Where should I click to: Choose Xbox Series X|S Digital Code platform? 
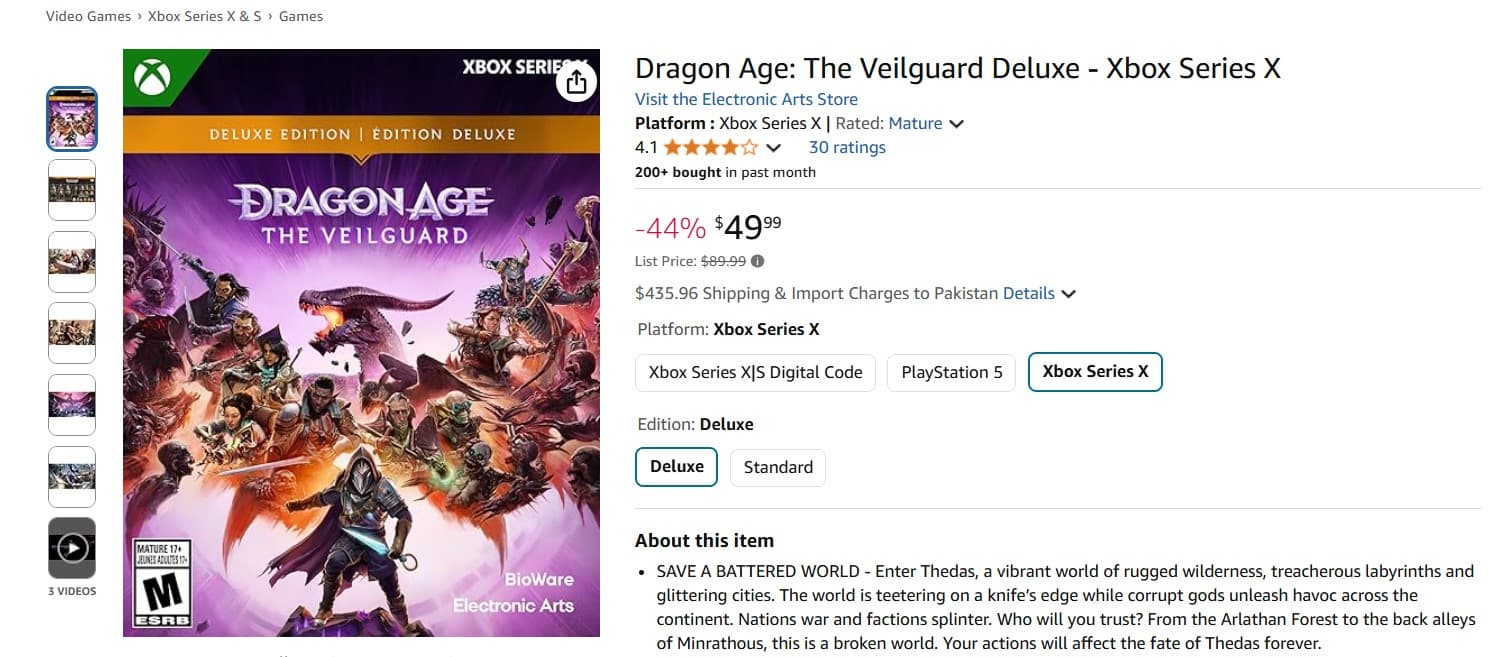(755, 372)
